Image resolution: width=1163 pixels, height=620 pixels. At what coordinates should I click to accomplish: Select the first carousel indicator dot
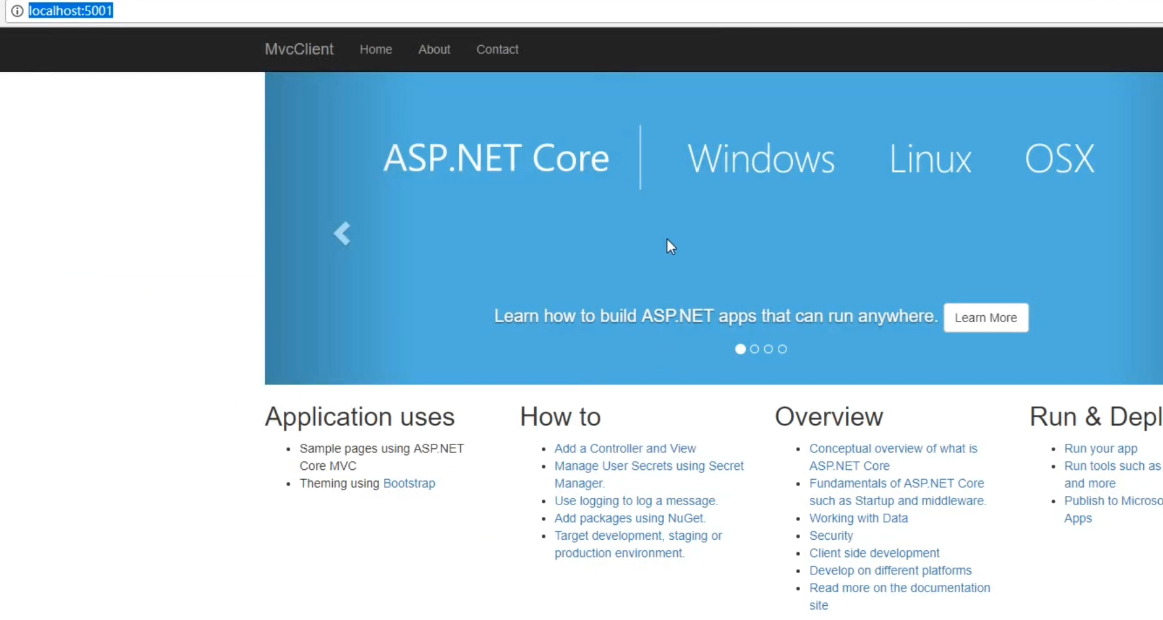tap(740, 349)
